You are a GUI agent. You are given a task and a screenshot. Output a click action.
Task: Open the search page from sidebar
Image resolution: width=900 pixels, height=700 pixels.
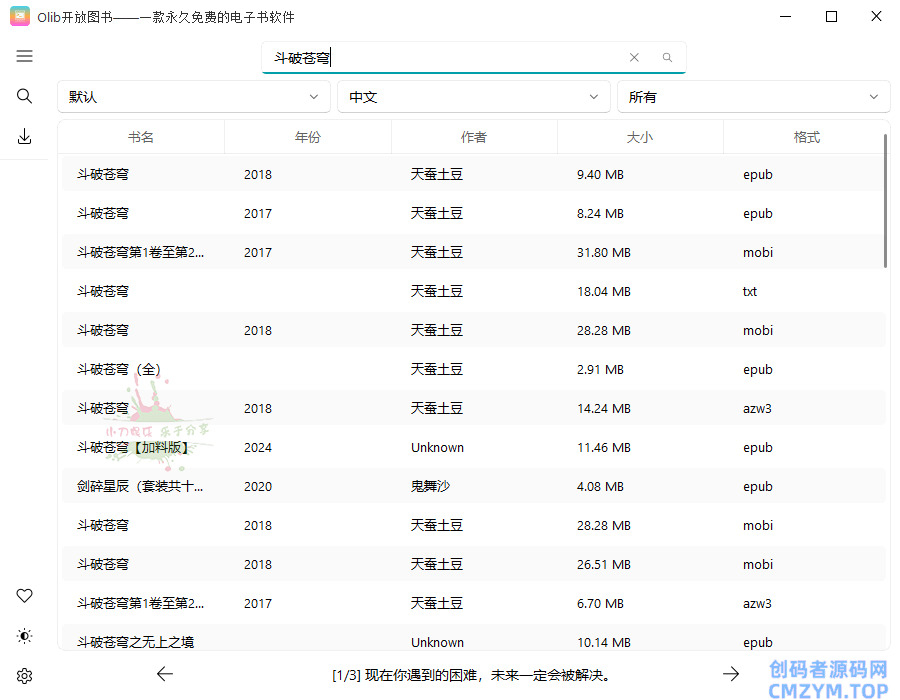pos(24,96)
